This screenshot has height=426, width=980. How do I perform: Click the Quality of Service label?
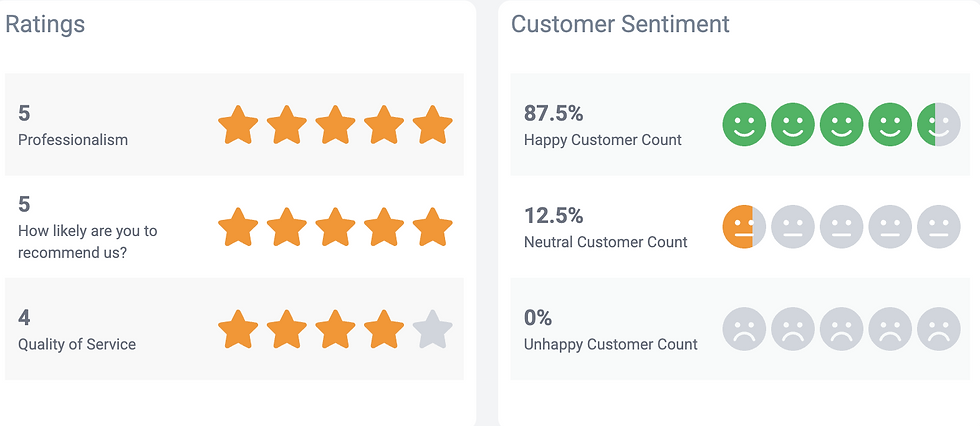tap(77, 344)
